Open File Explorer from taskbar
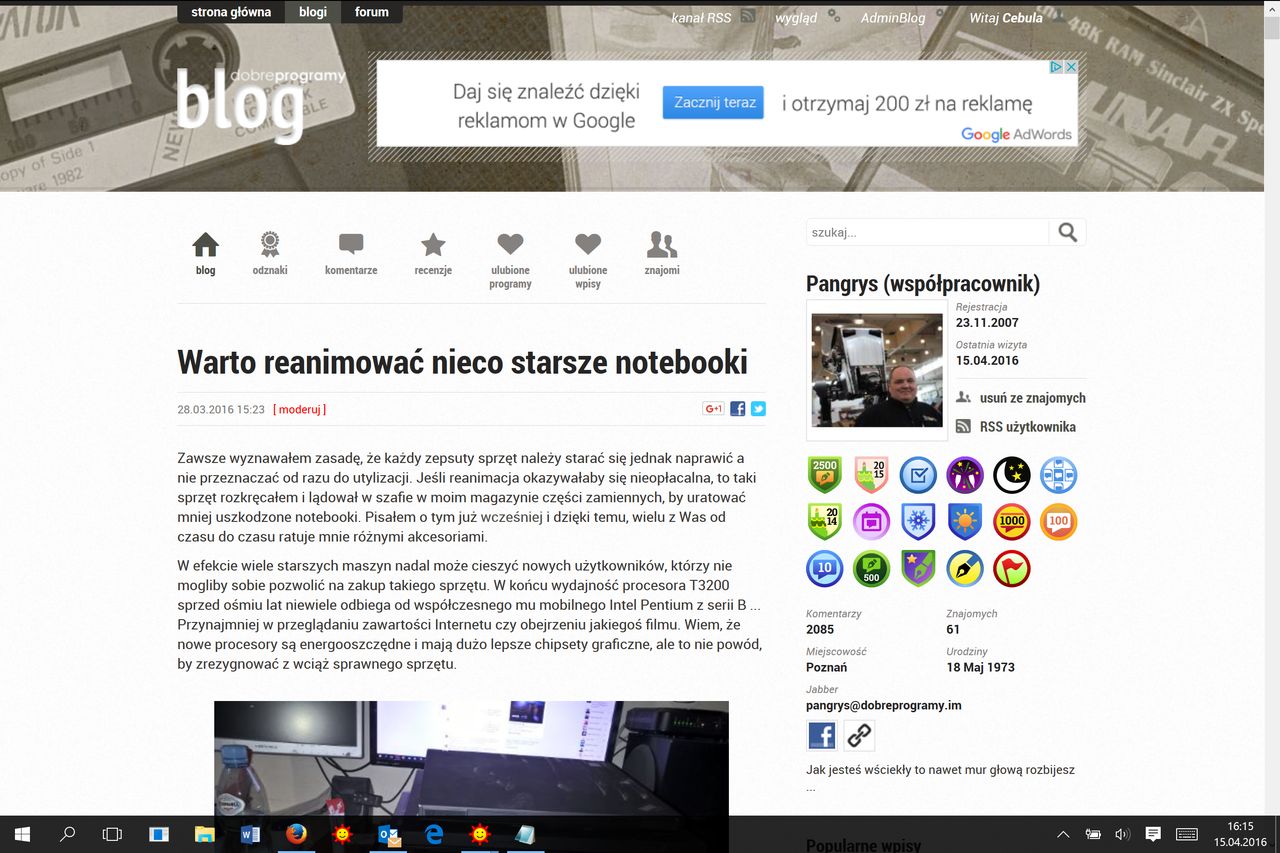Screen dimensions: 1280x853 [204, 834]
